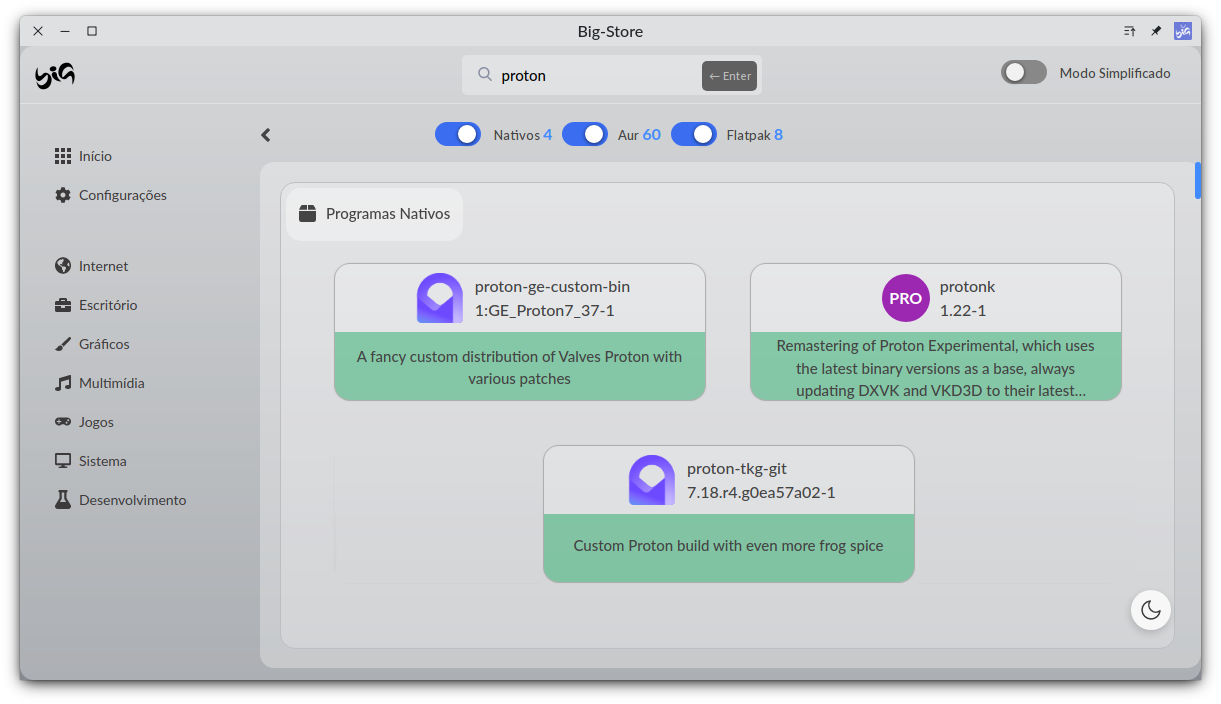1221x704 pixels.
Task: Click the Gráficos brush icon
Action: click(63, 344)
